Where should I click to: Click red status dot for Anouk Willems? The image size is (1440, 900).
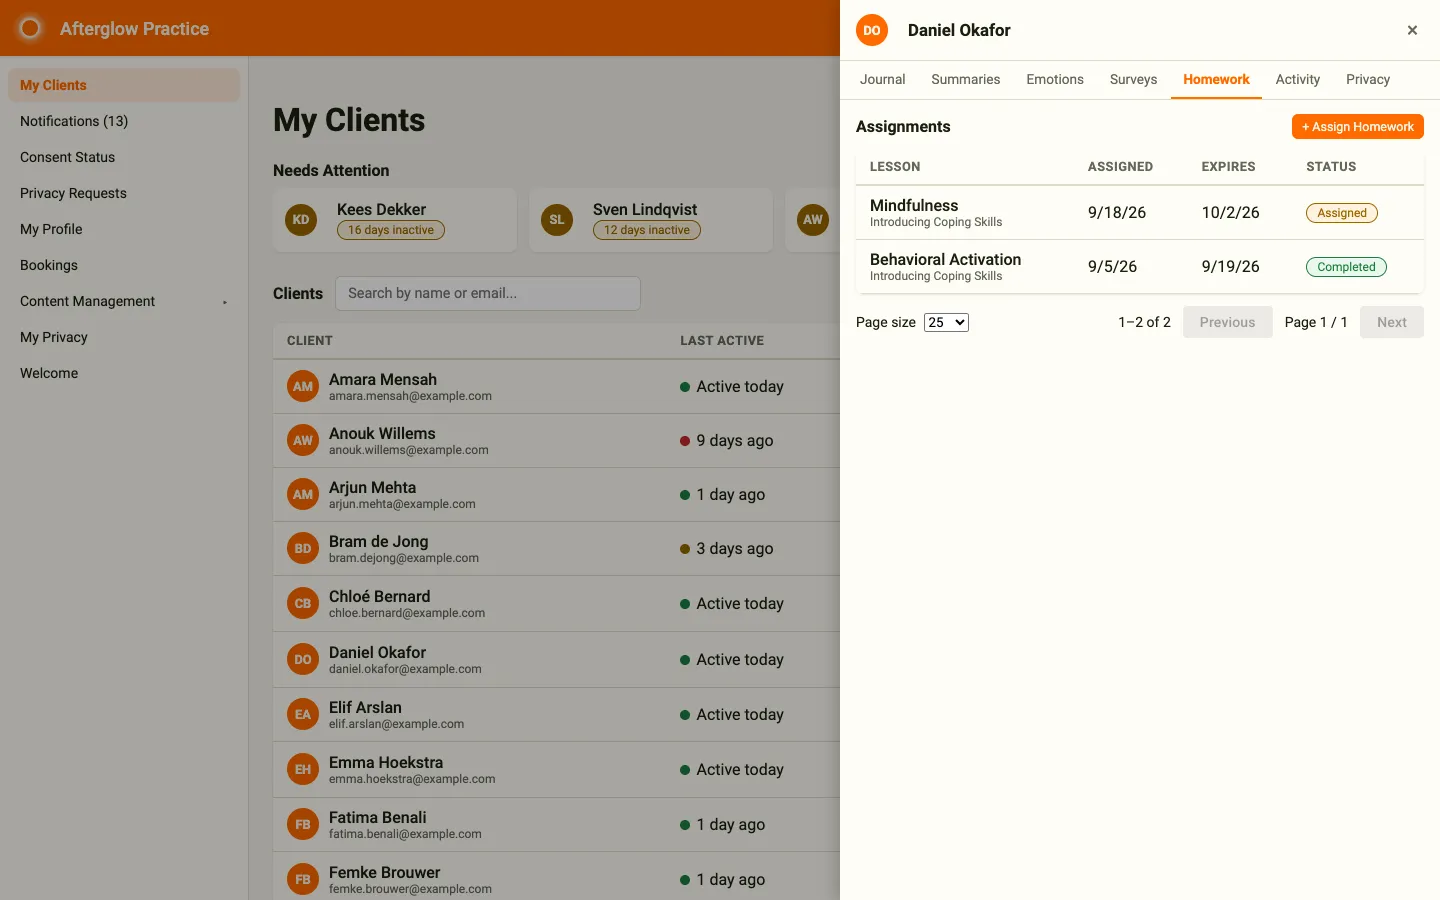pyautogui.click(x=685, y=441)
